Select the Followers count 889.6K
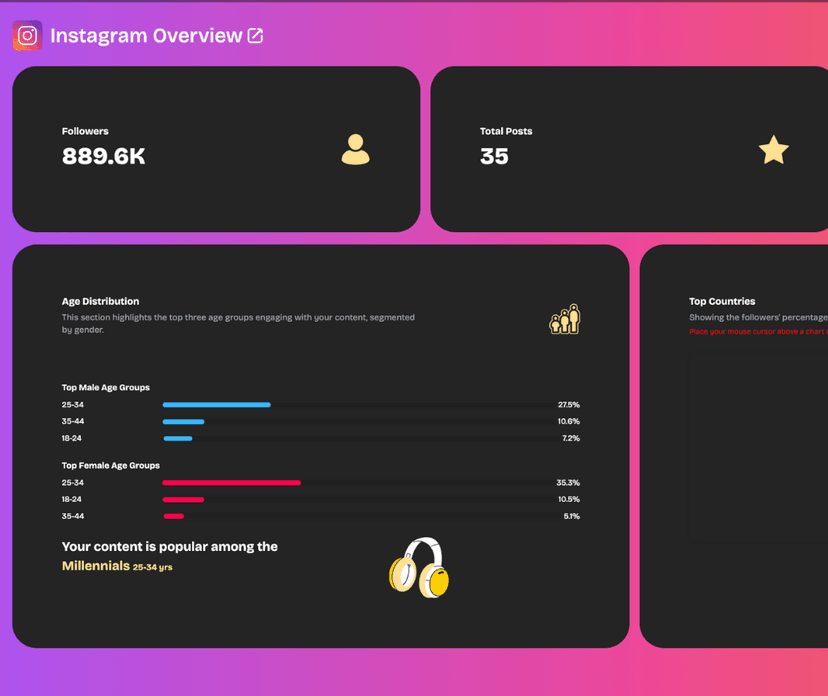 tap(104, 156)
